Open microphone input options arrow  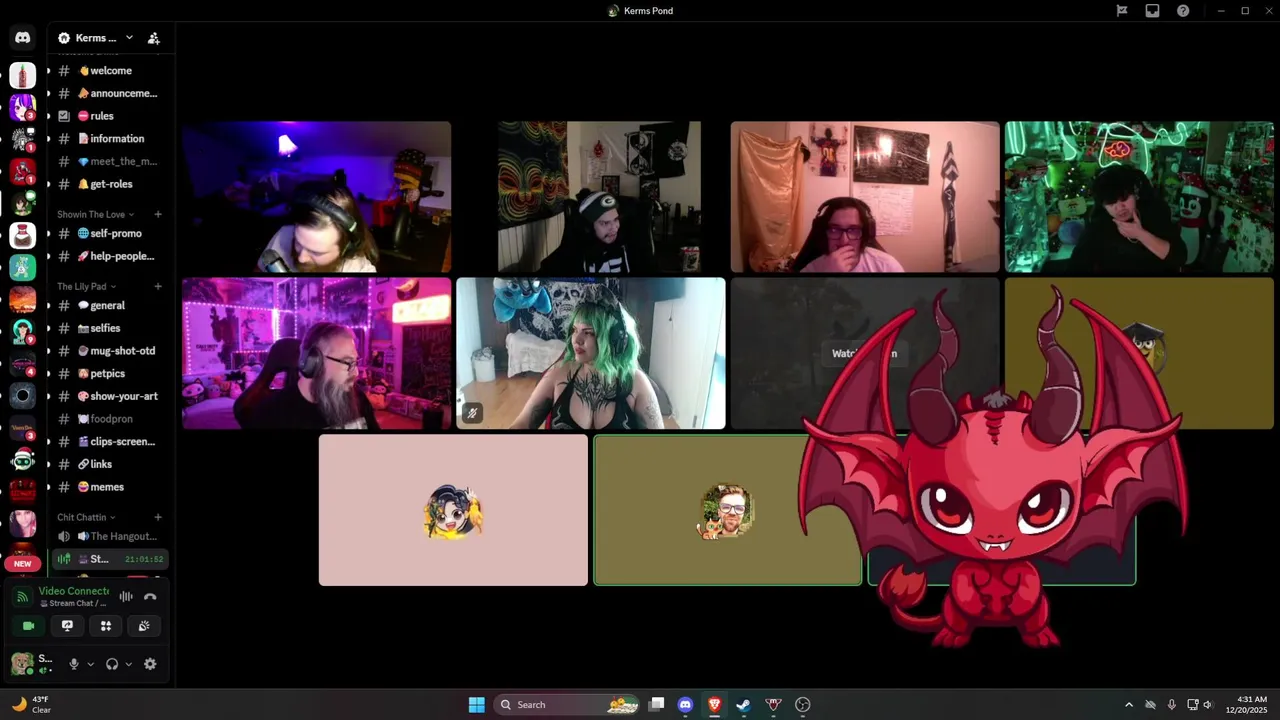click(90, 664)
